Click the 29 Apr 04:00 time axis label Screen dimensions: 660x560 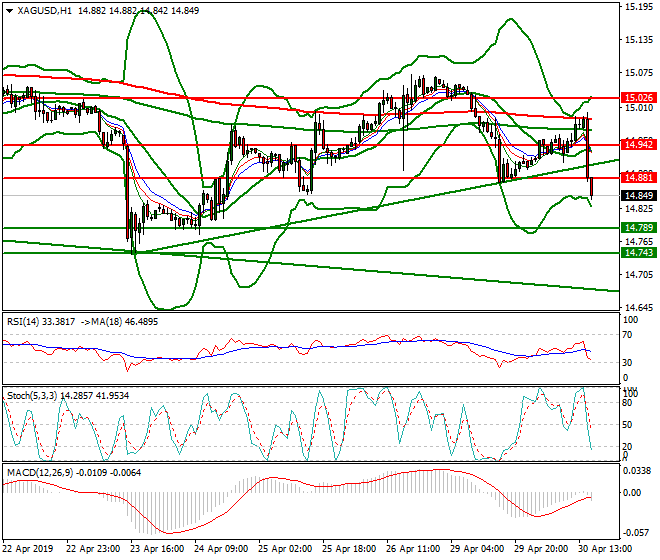point(477,549)
